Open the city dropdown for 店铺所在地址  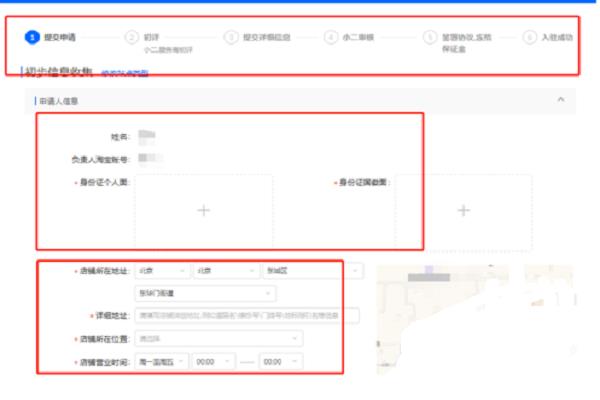coord(224,271)
